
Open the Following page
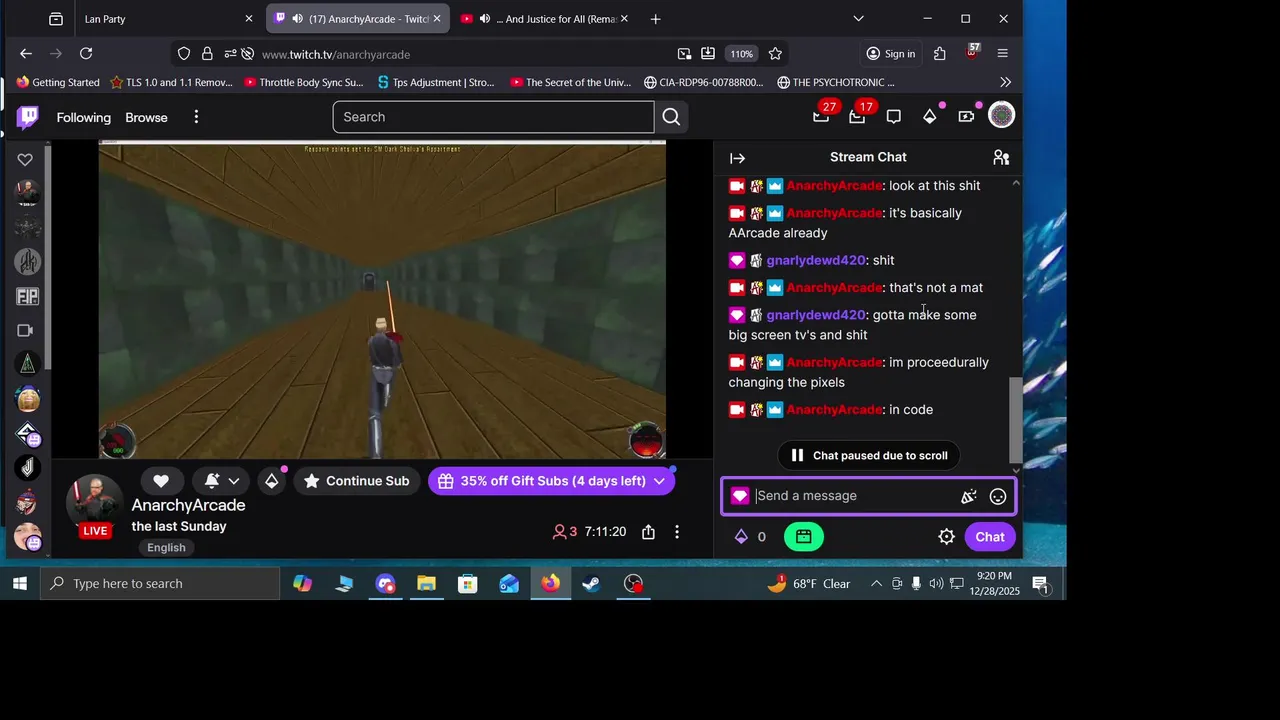click(x=83, y=117)
